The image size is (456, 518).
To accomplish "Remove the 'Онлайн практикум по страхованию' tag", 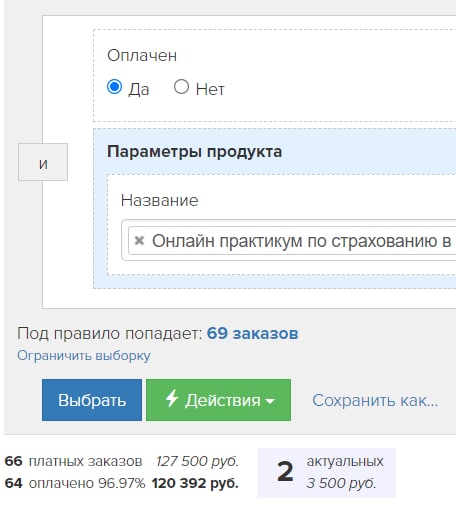I will click(x=139, y=240).
